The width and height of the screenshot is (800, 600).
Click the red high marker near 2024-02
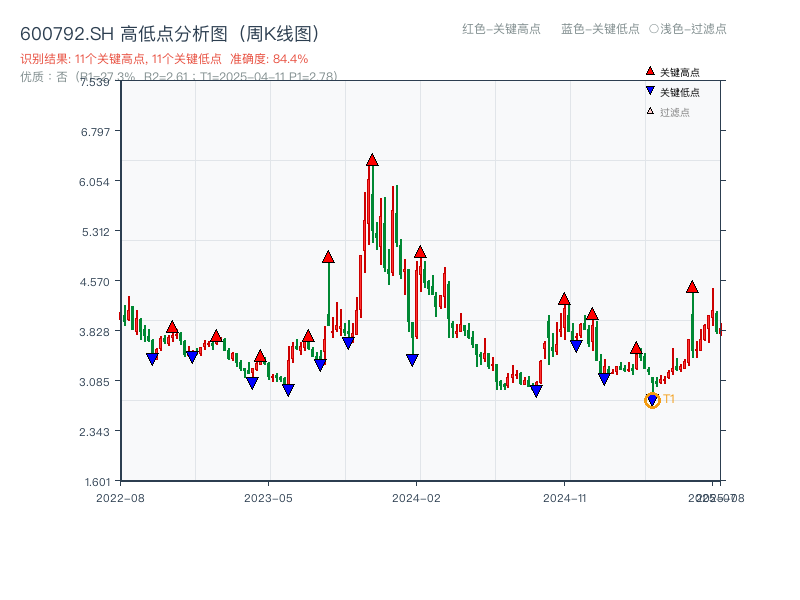(421, 251)
